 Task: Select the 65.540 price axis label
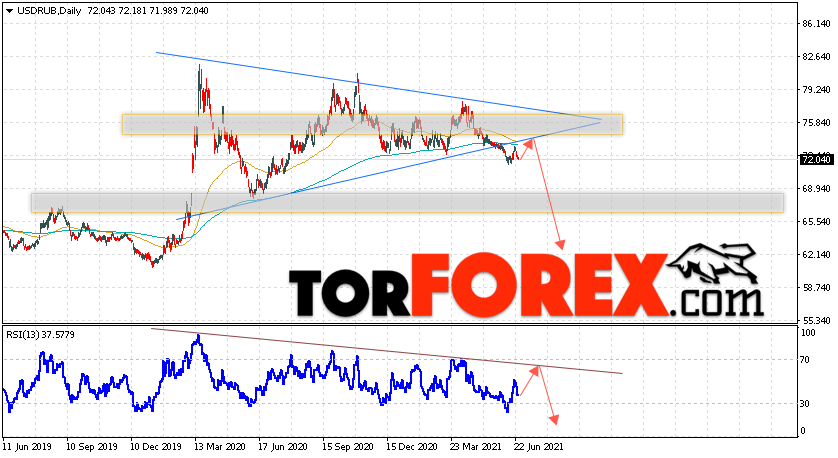[817, 222]
